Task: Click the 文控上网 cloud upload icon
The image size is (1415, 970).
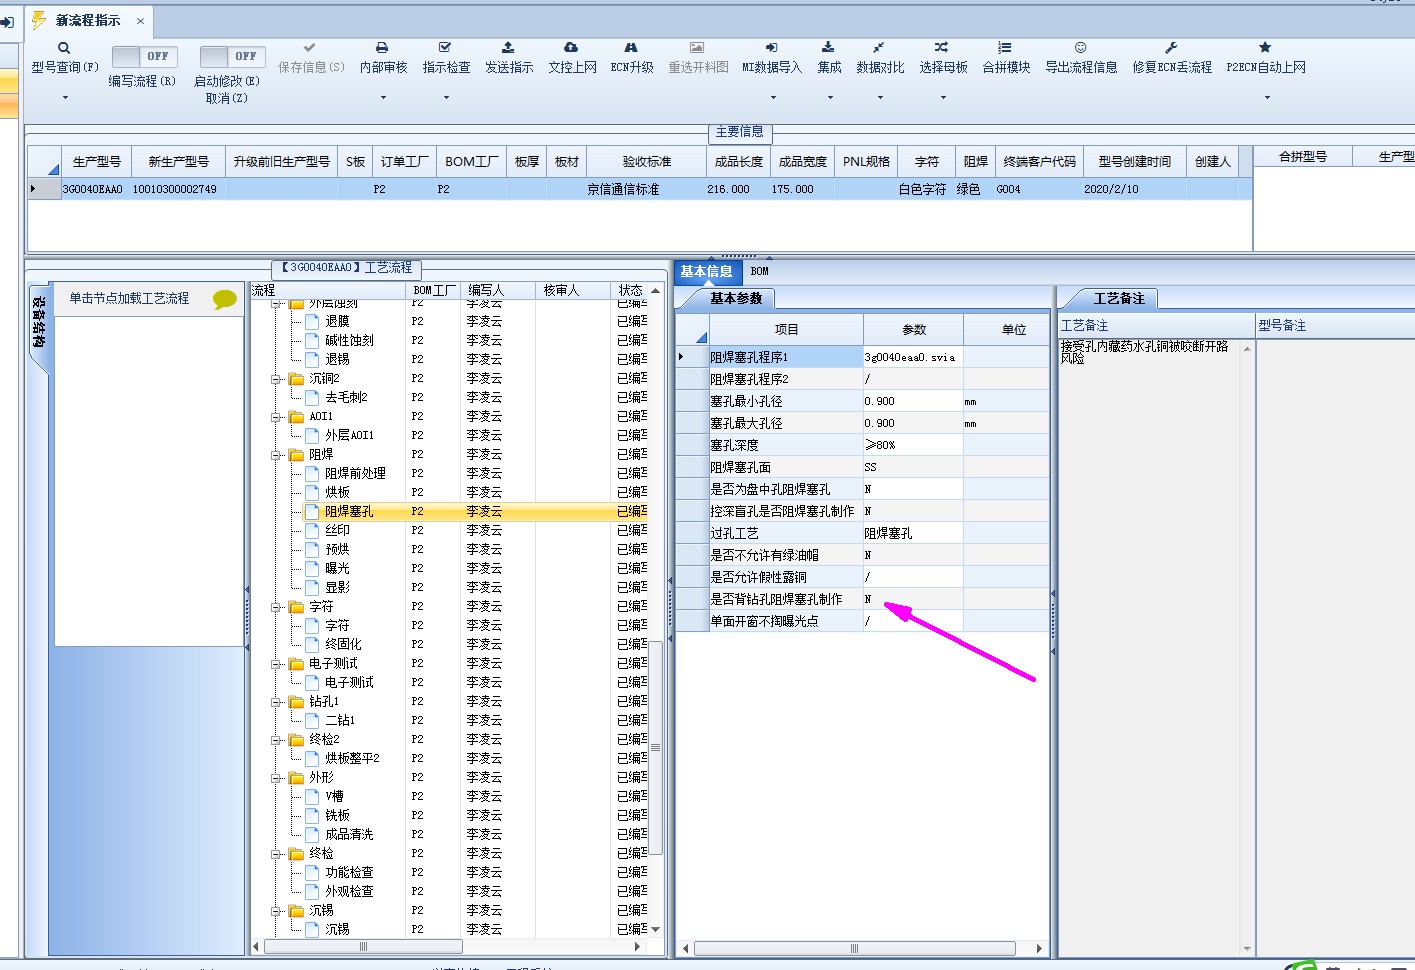Action: tap(571, 47)
